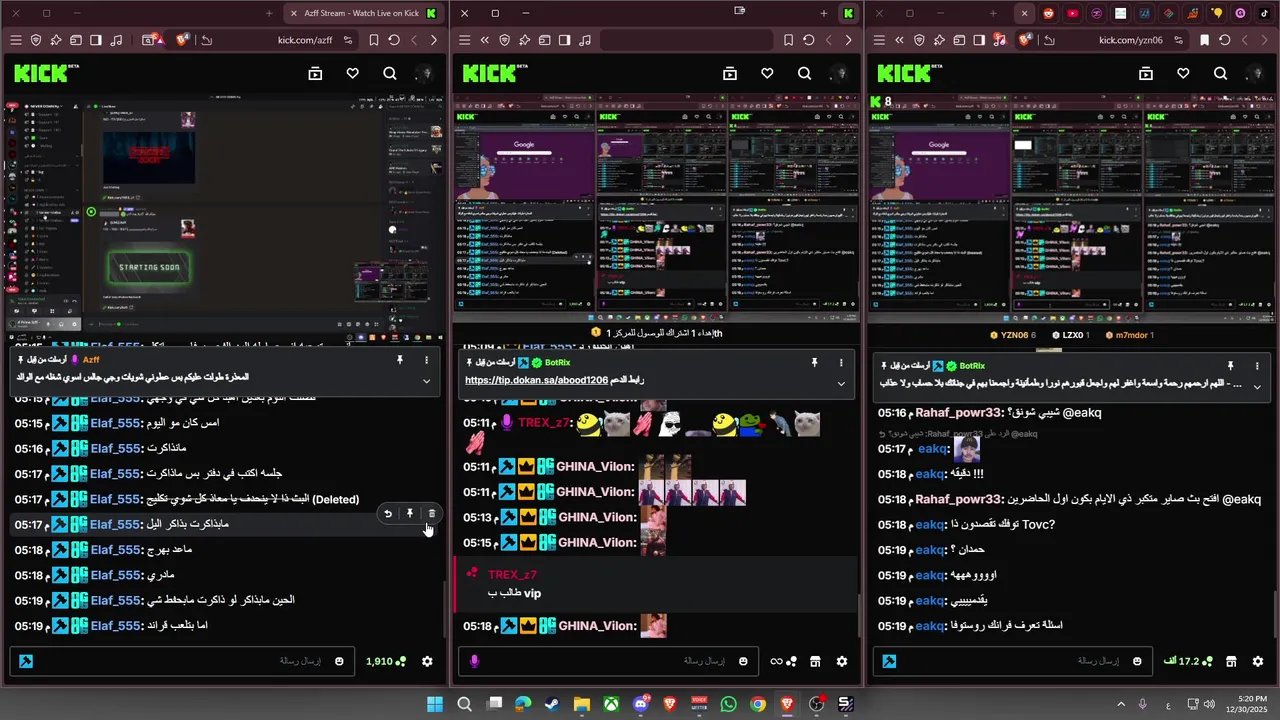
Task: Select the Kick tab in middle window
Action: pos(848,13)
